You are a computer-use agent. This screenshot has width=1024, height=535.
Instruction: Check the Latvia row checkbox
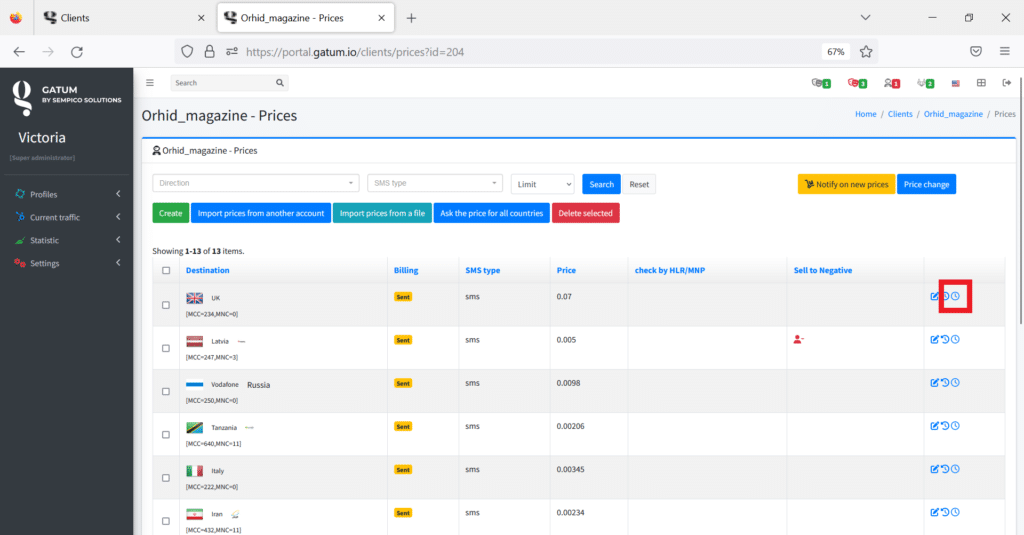point(166,348)
